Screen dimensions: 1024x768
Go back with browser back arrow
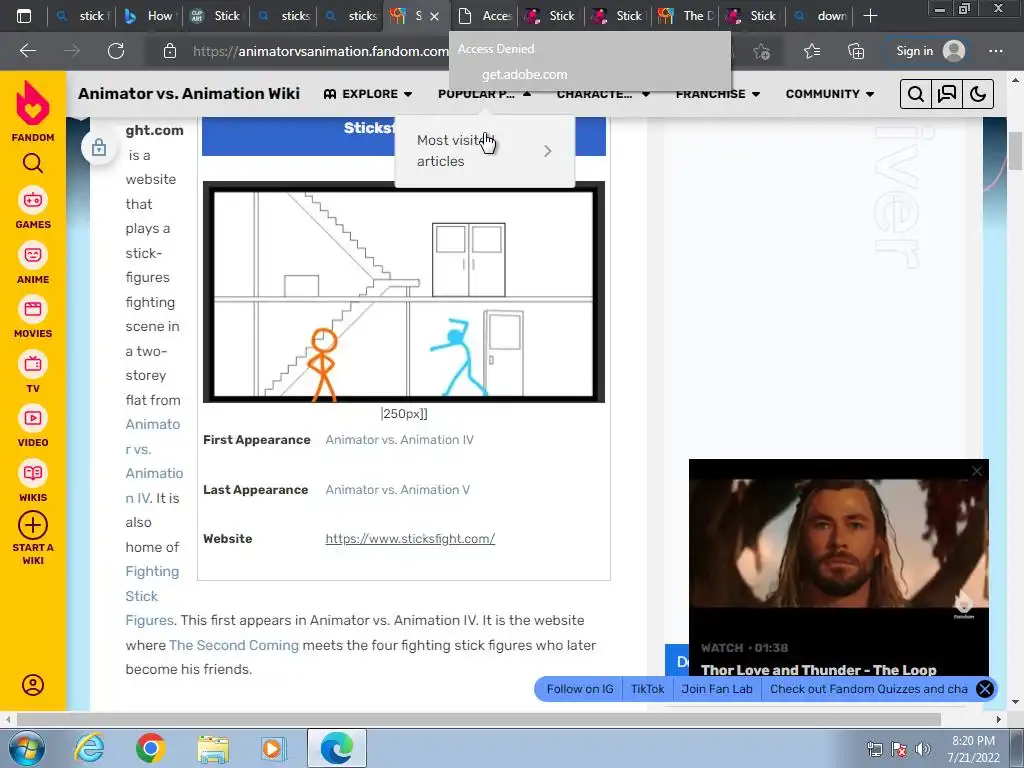[28, 51]
